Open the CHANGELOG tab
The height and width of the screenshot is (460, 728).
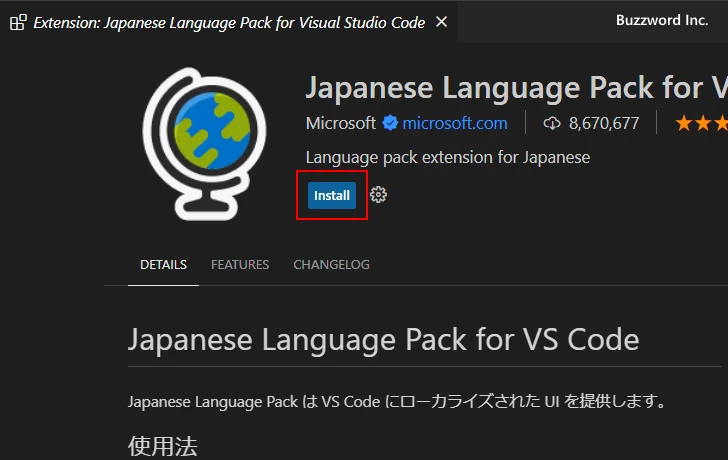click(332, 265)
